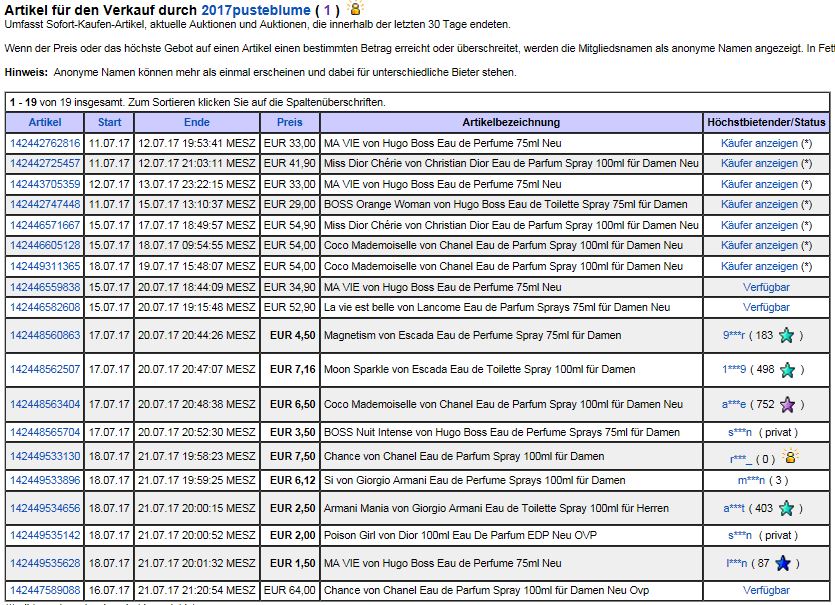This screenshot has height=605, width=835.
Task: Click the teal star next to 9***r (183)
Action: pos(786,336)
